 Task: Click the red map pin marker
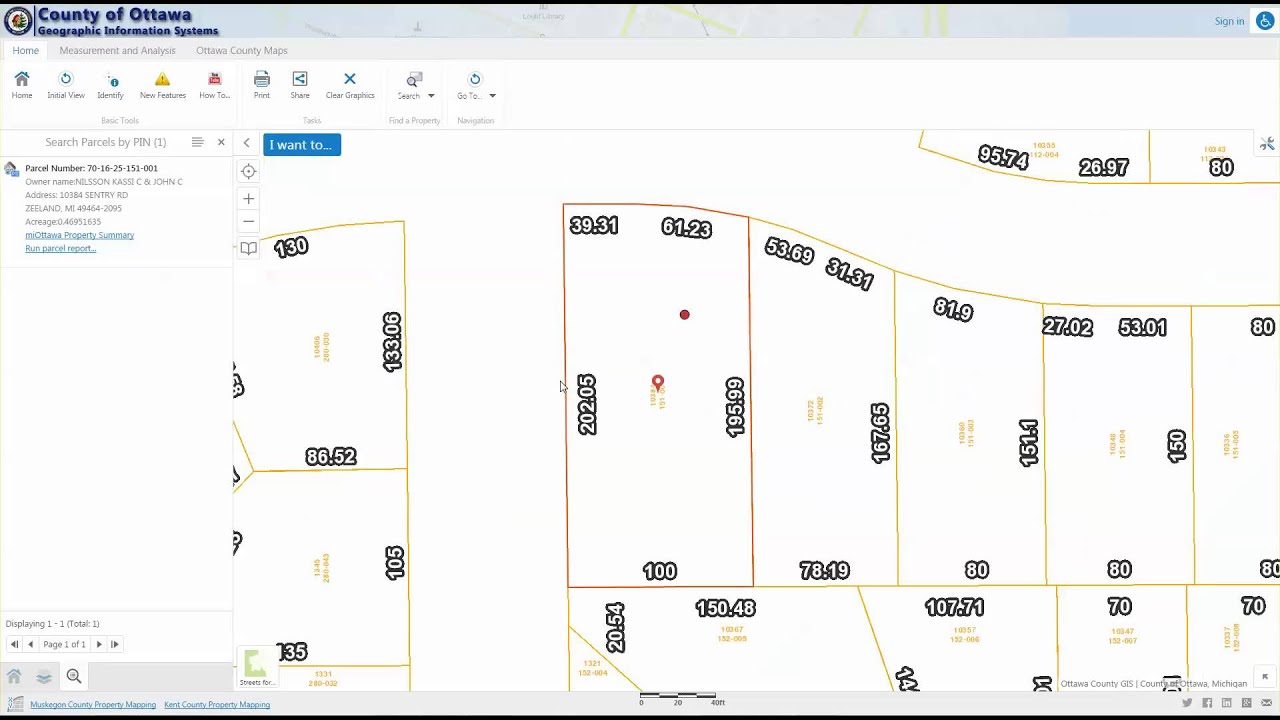pos(657,383)
